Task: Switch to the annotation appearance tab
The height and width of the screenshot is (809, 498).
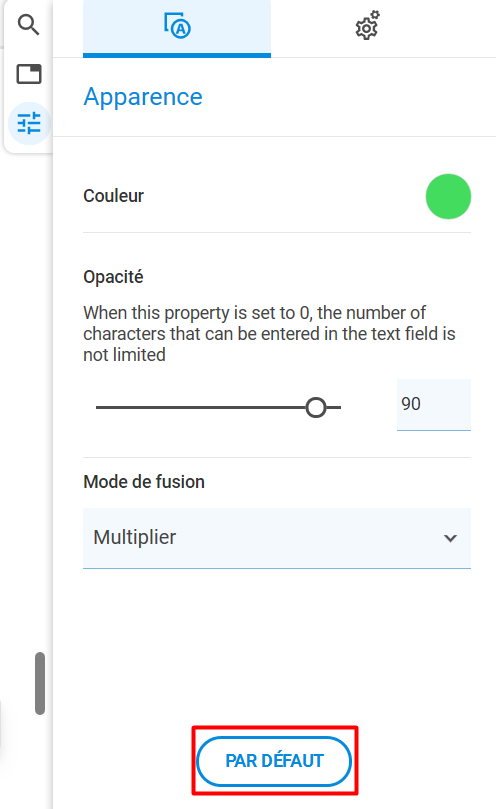Action: (x=177, y=27)
